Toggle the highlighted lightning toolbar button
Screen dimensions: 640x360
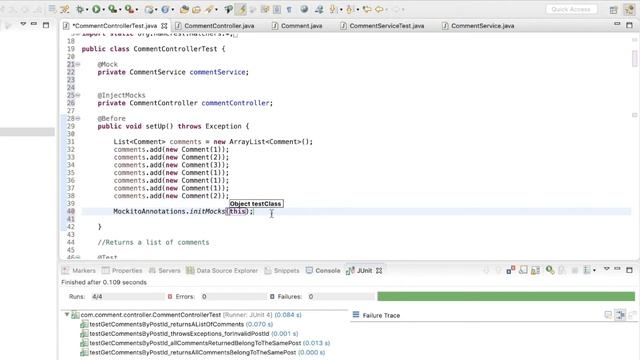point(241,9)
